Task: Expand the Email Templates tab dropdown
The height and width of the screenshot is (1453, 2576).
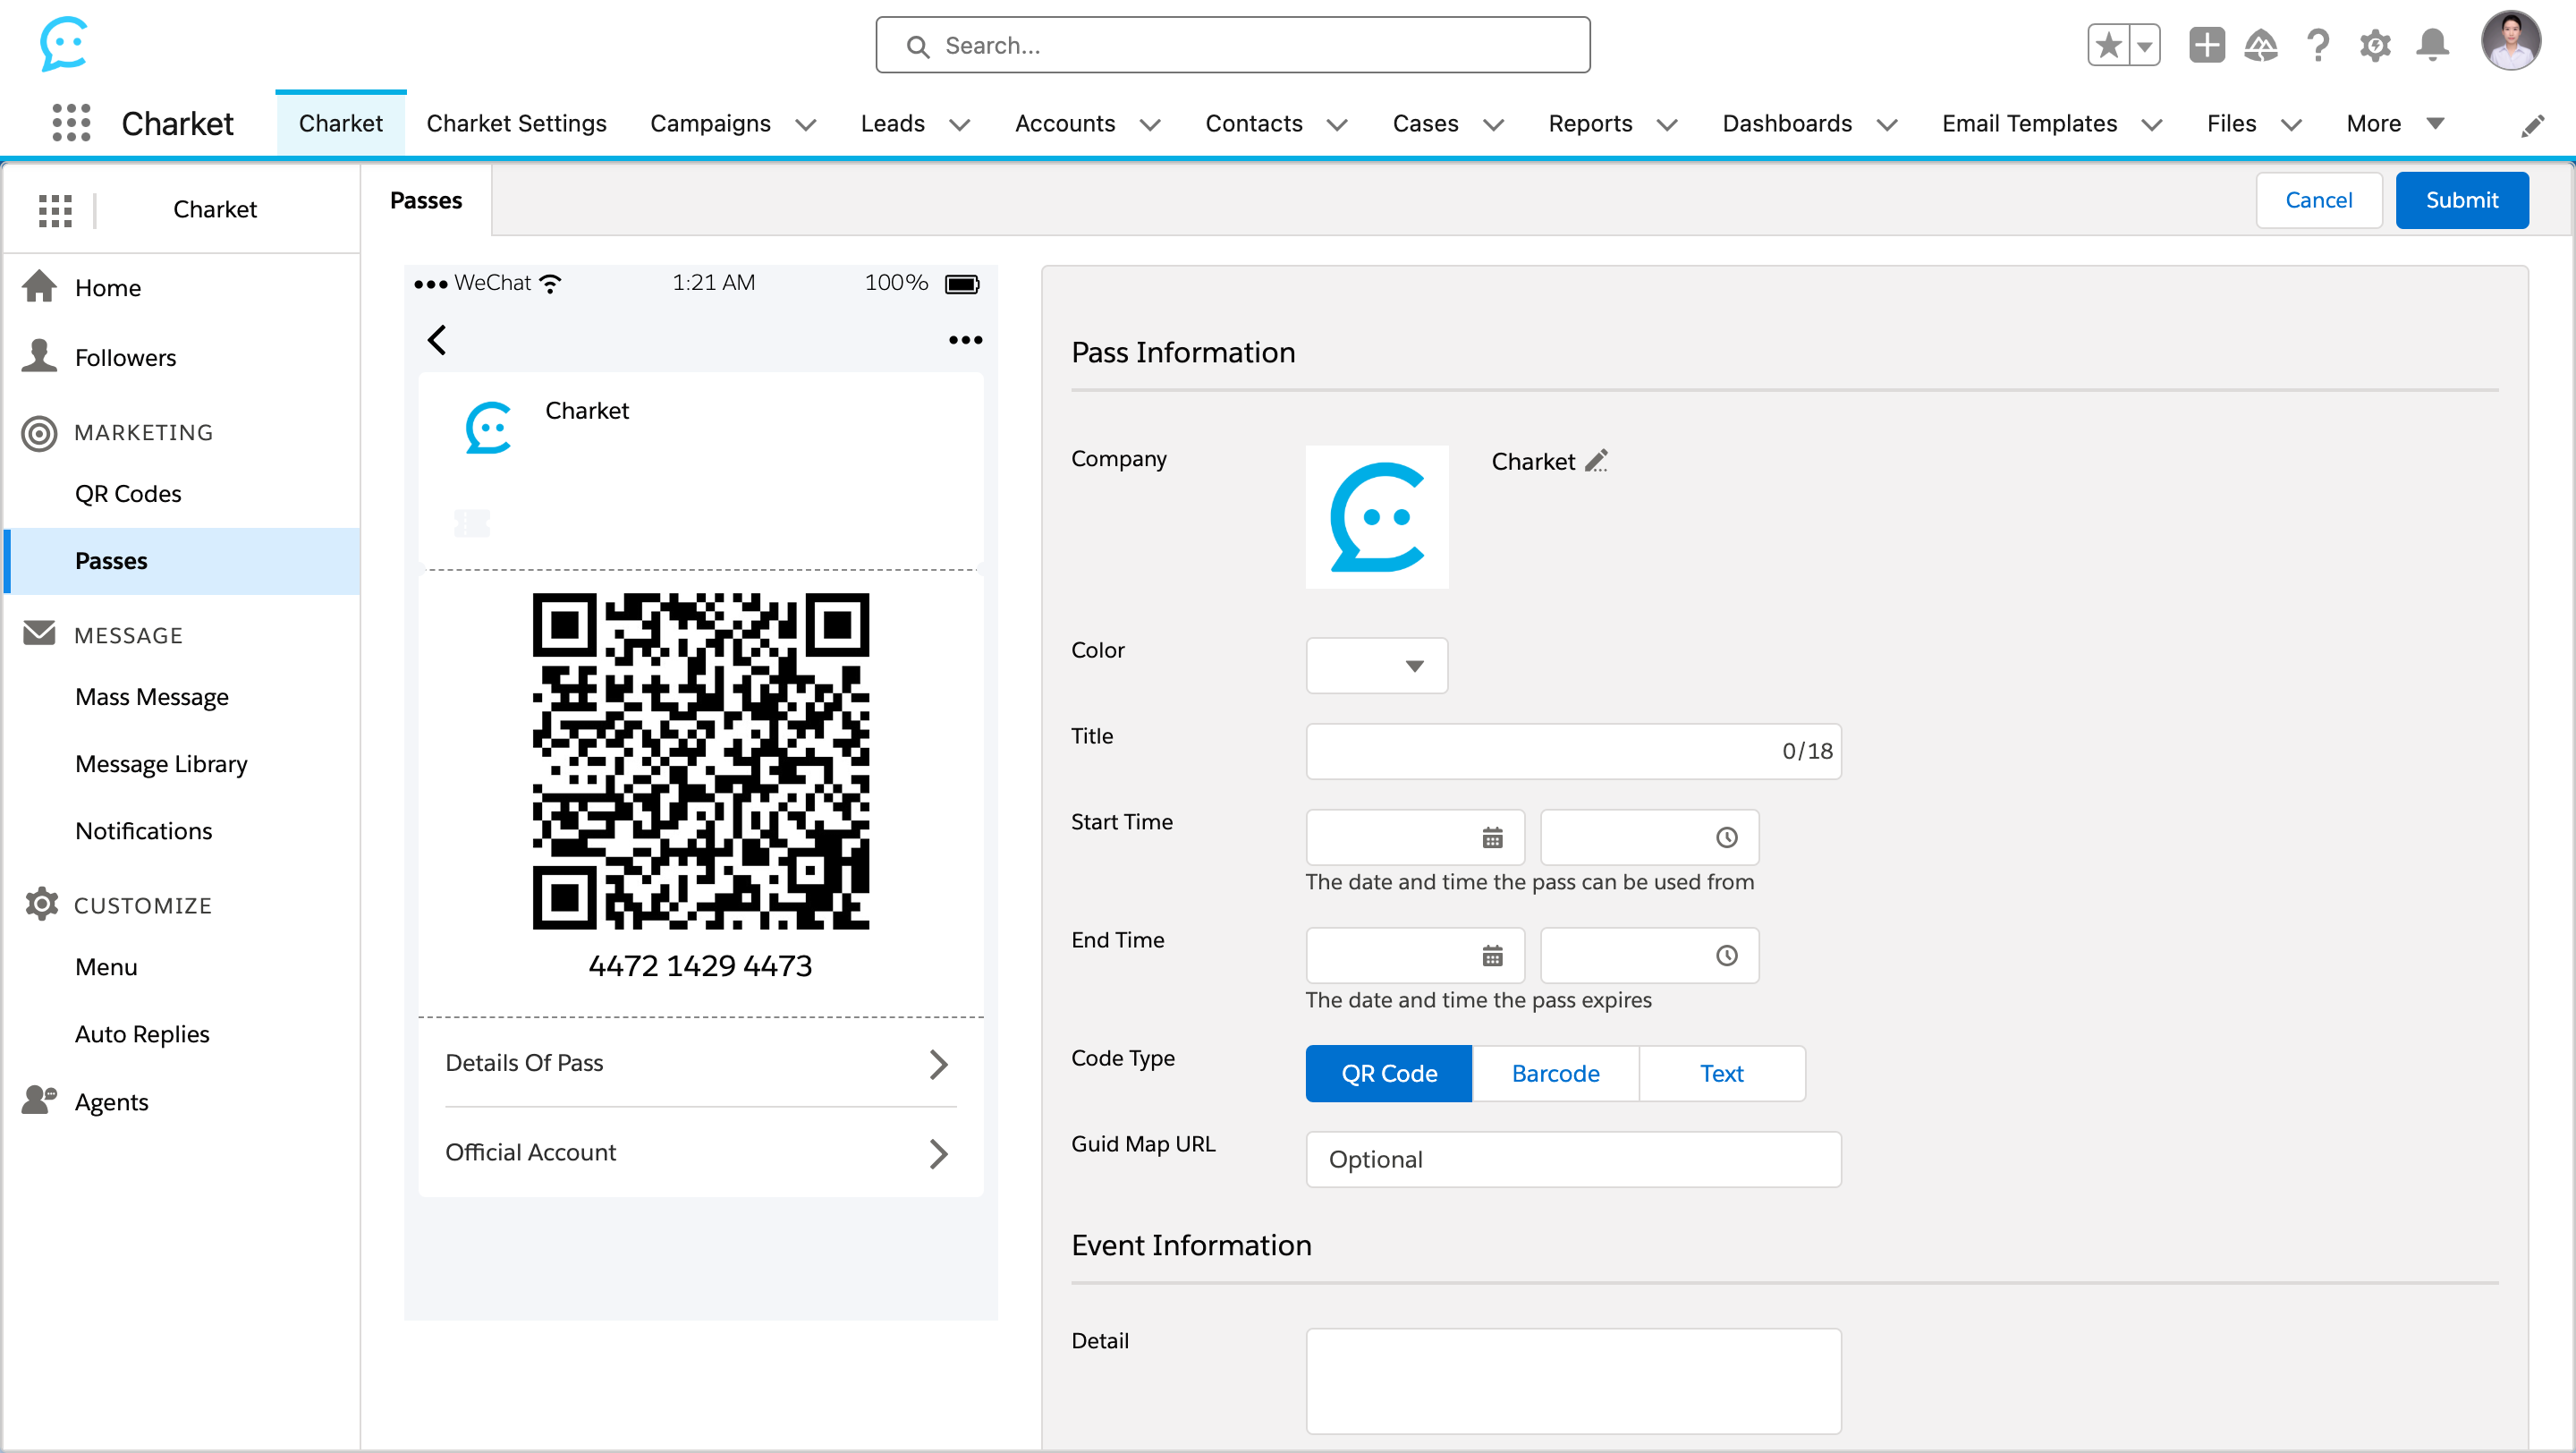Action: 2152,125
